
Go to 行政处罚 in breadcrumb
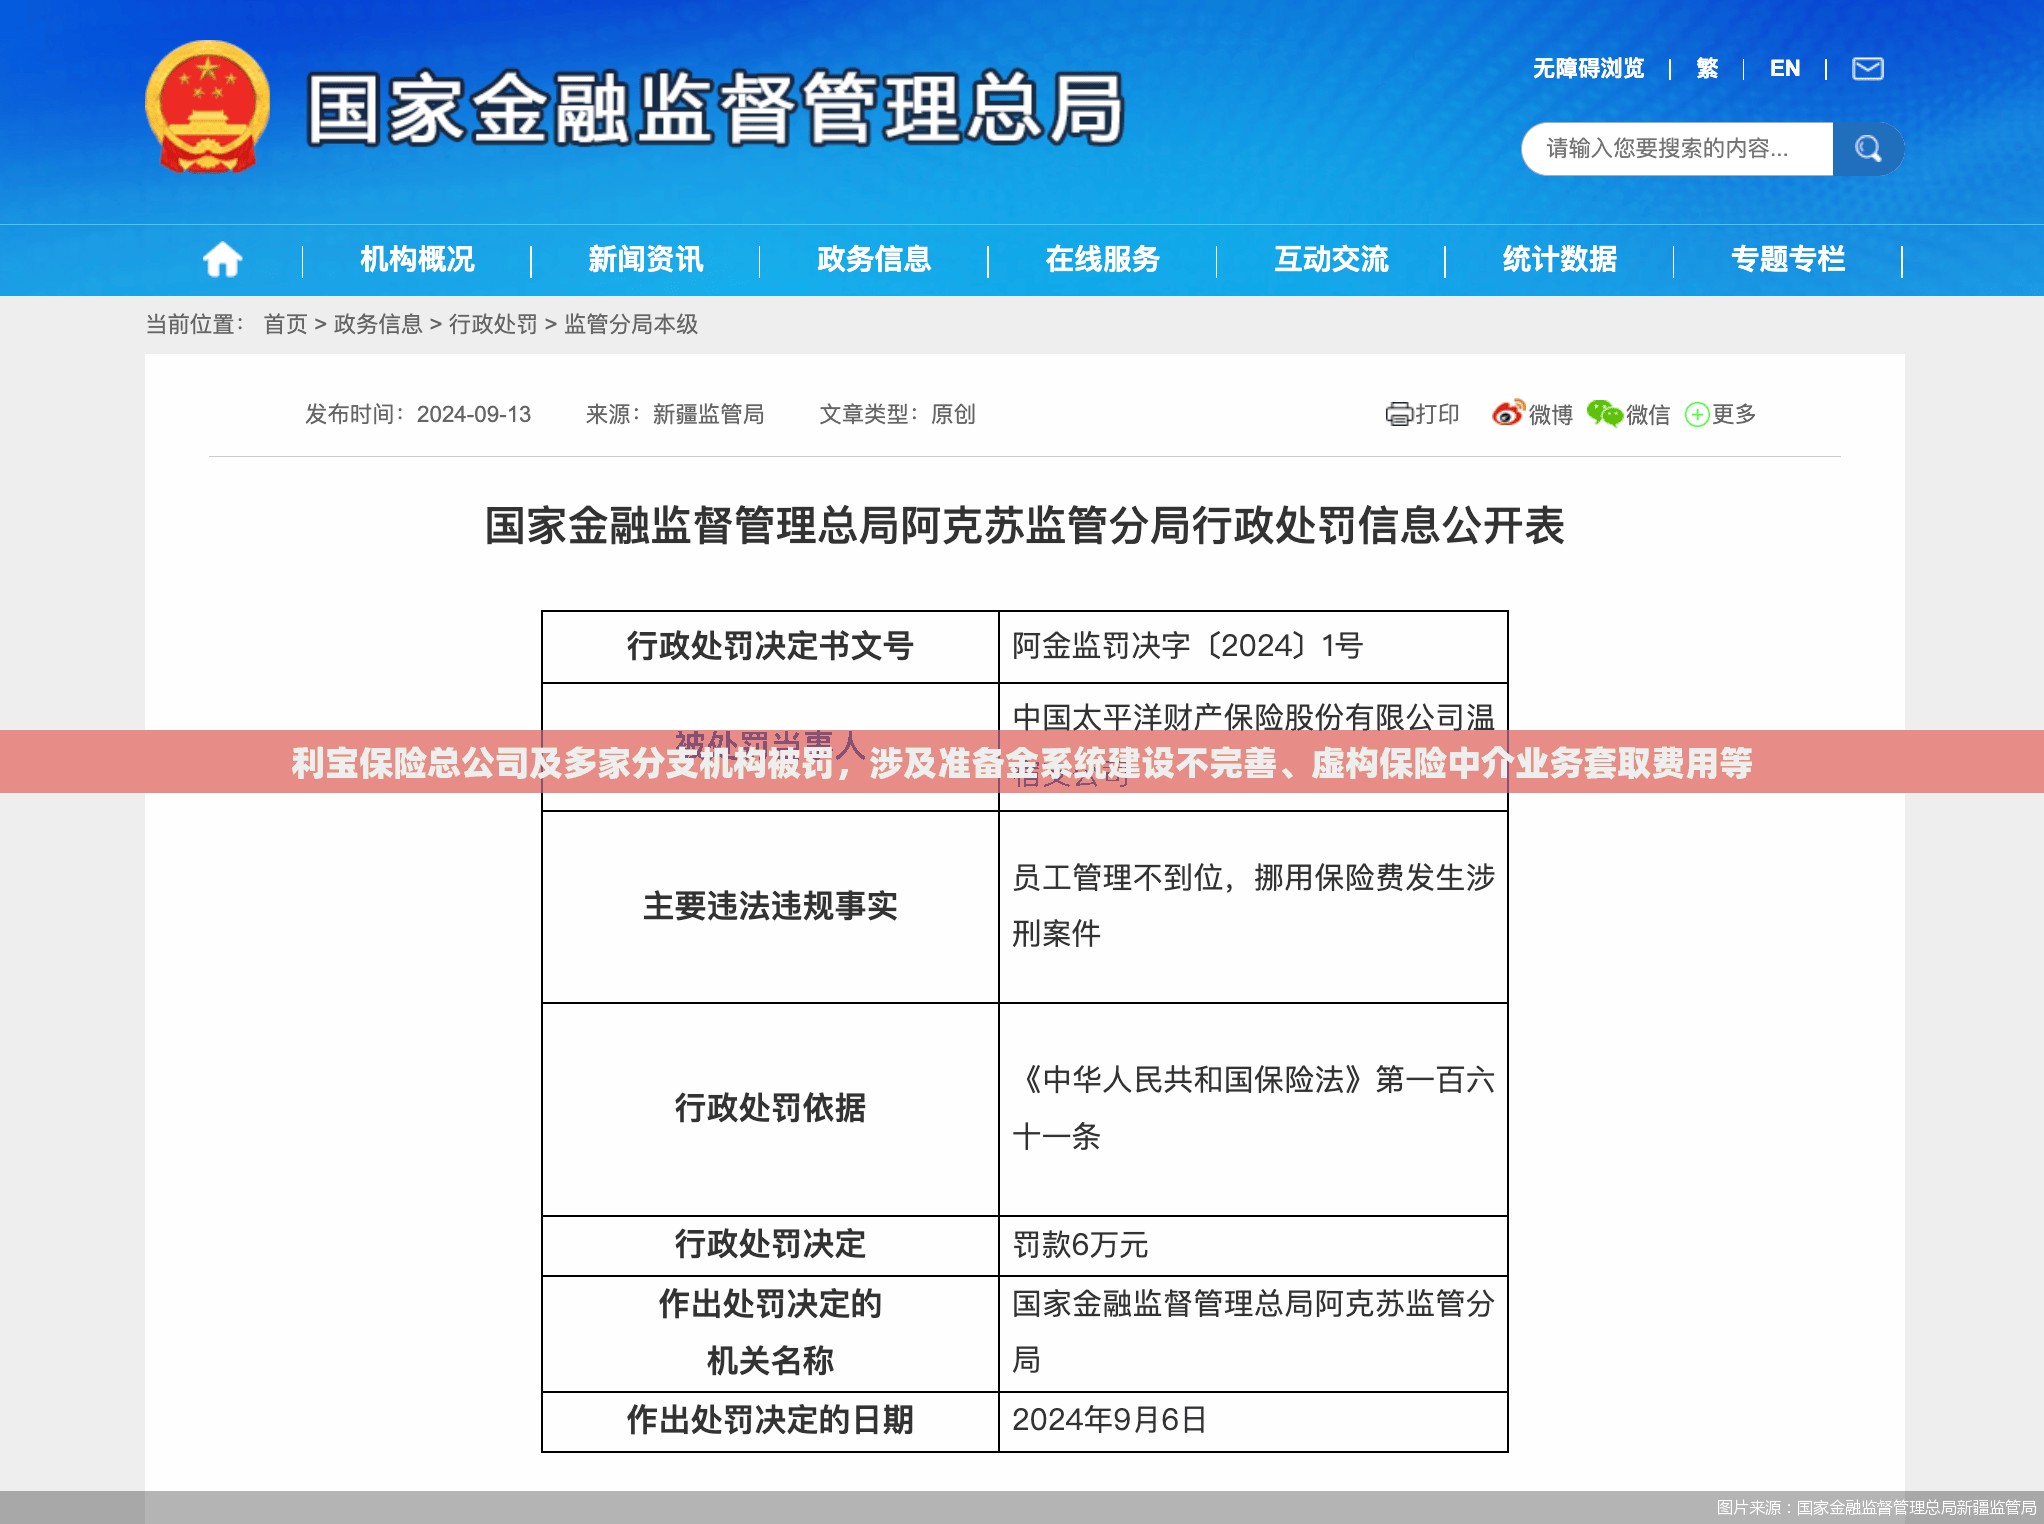click(493, 324)
